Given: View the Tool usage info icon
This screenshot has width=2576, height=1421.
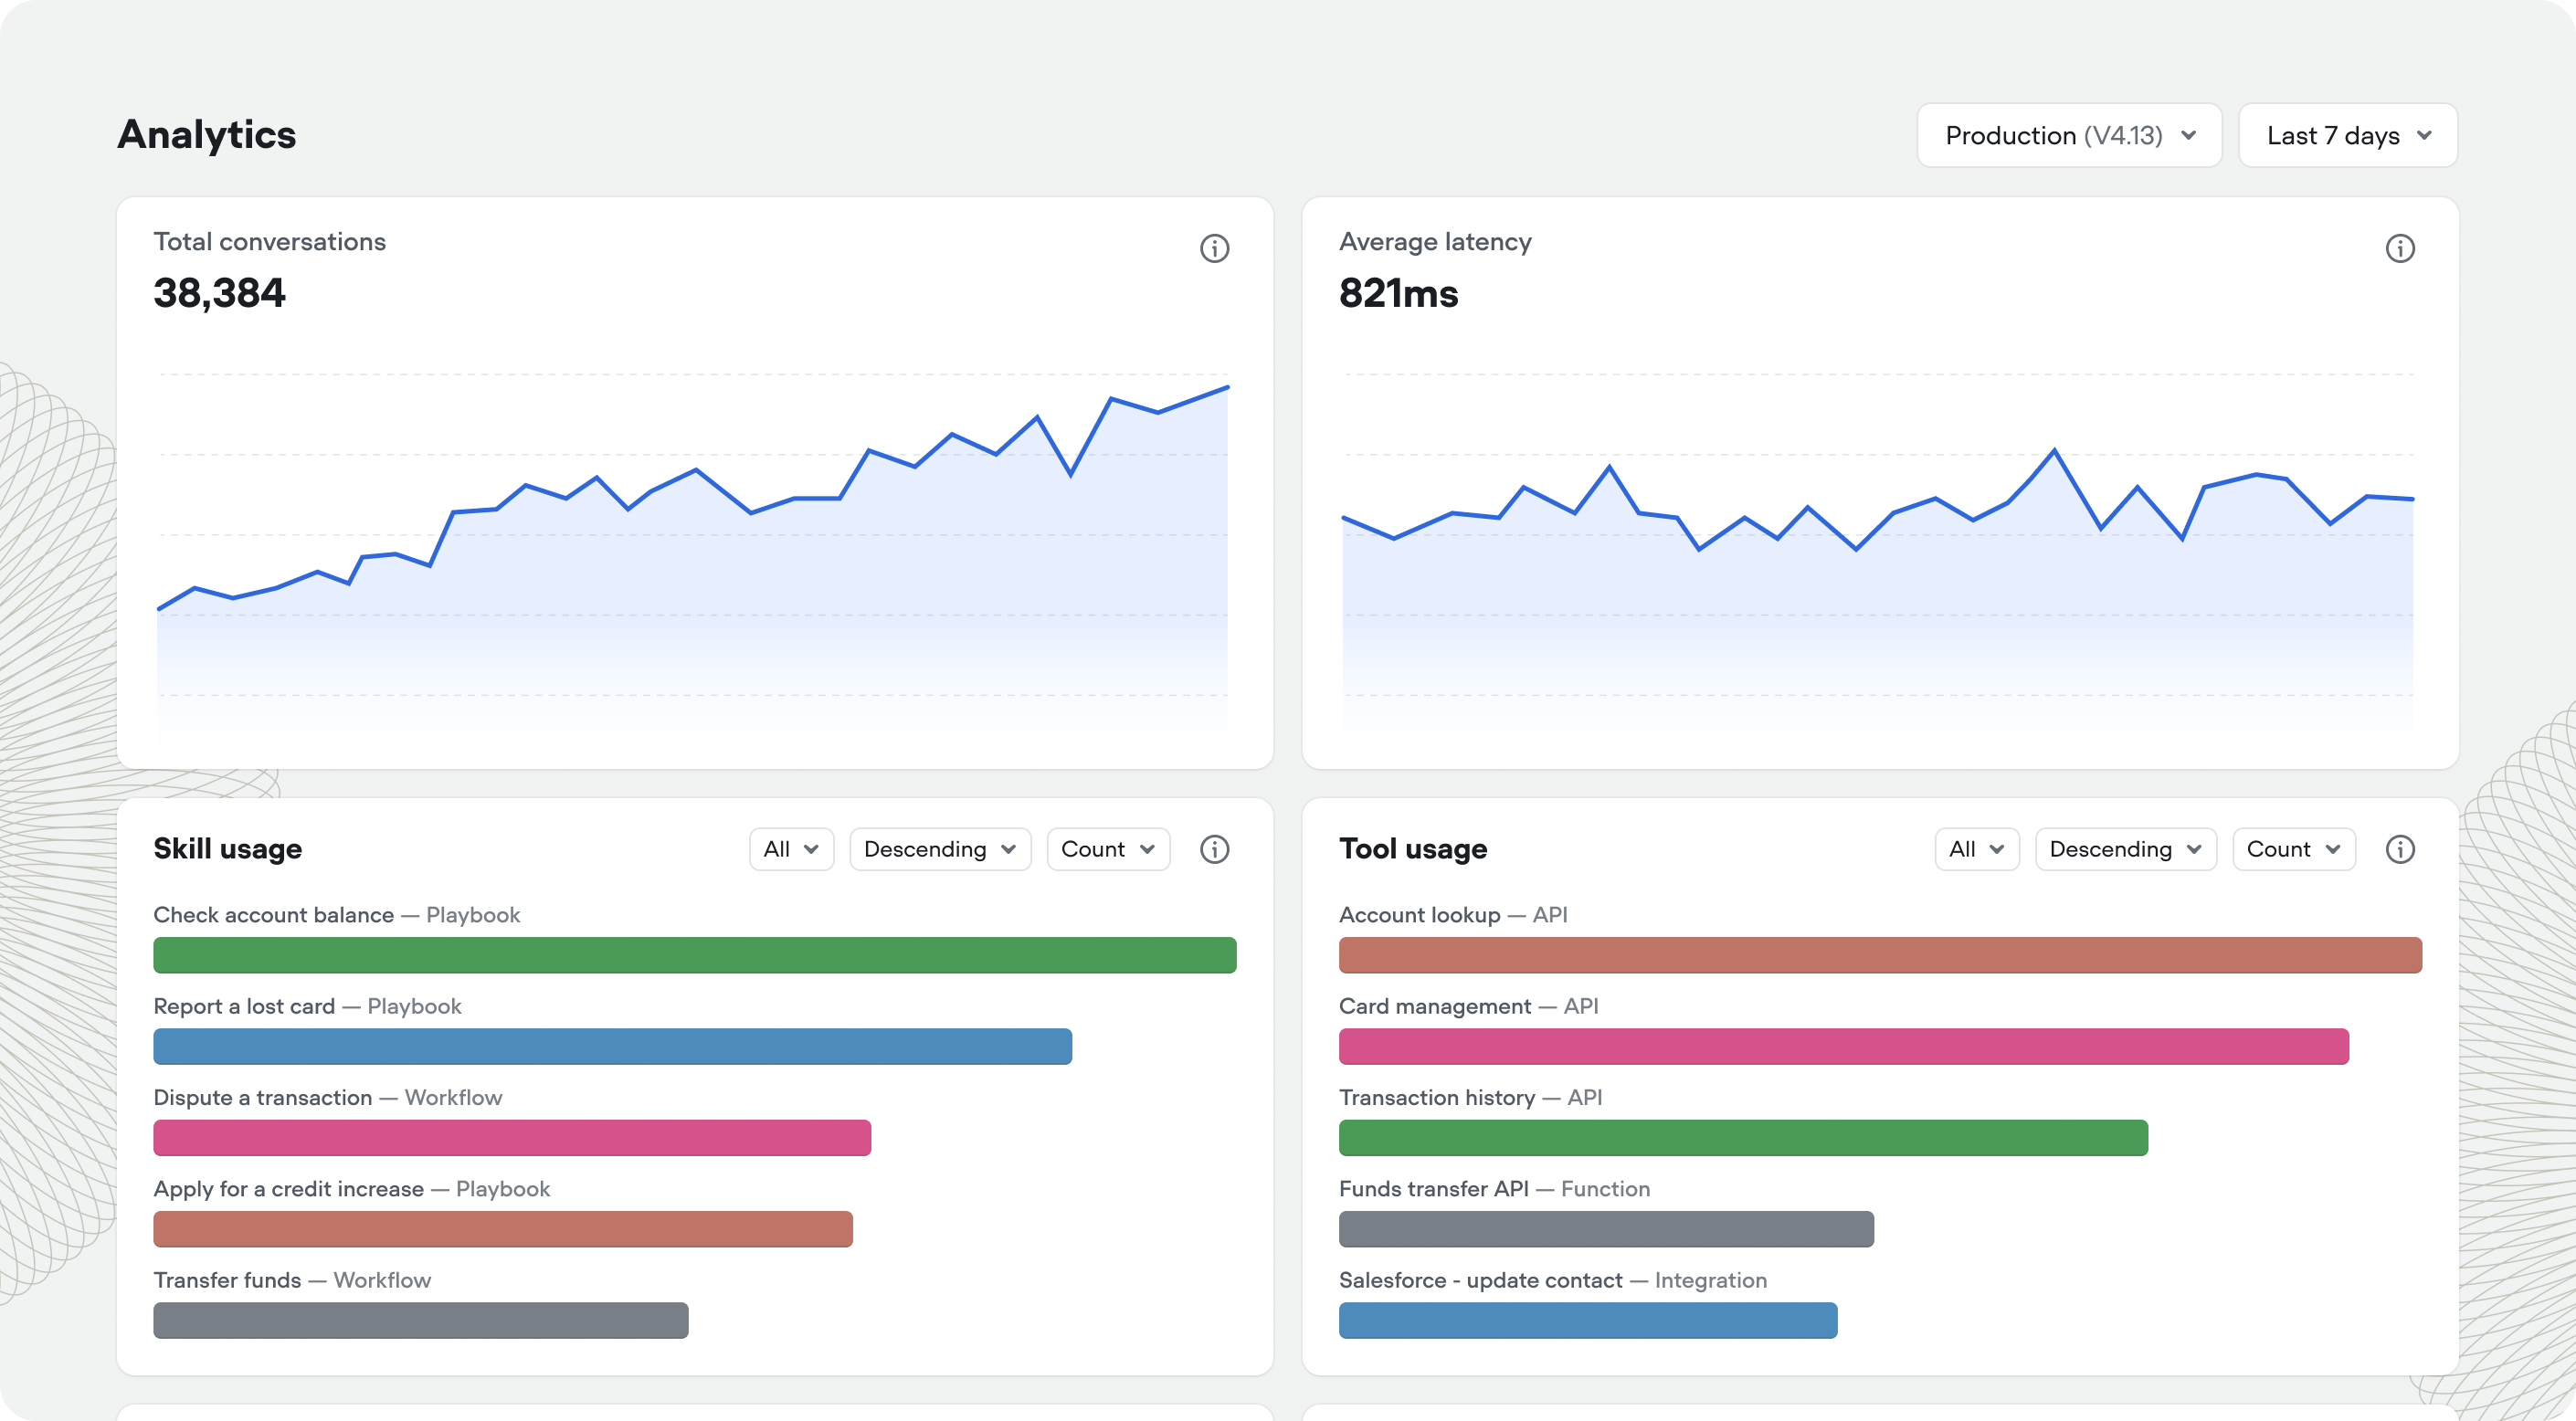Looking at the screenshot, I should click(x=2401, y=849).
